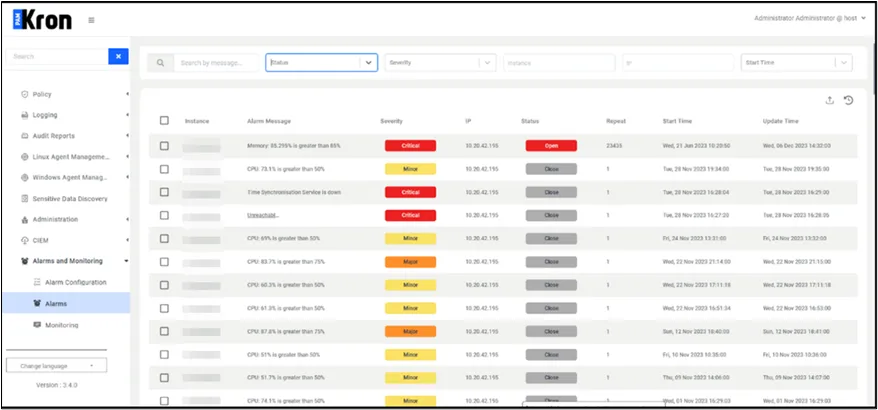Check the Unreachable alarm row

point(164,215)
